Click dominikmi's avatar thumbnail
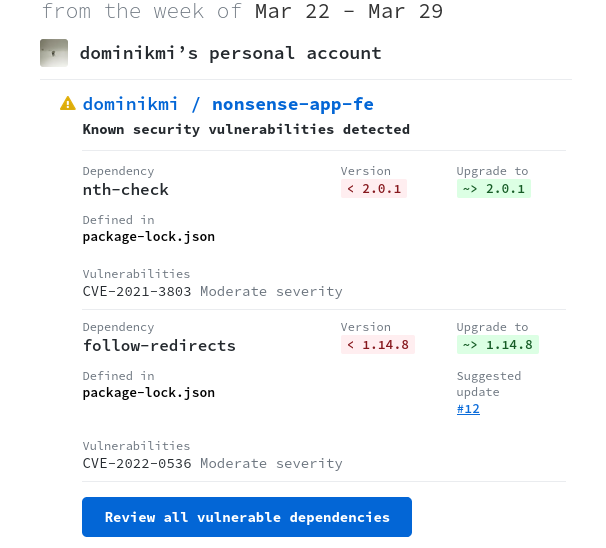Image resolution: width=606 pixels, height=548 pixels. pos(54,53)
